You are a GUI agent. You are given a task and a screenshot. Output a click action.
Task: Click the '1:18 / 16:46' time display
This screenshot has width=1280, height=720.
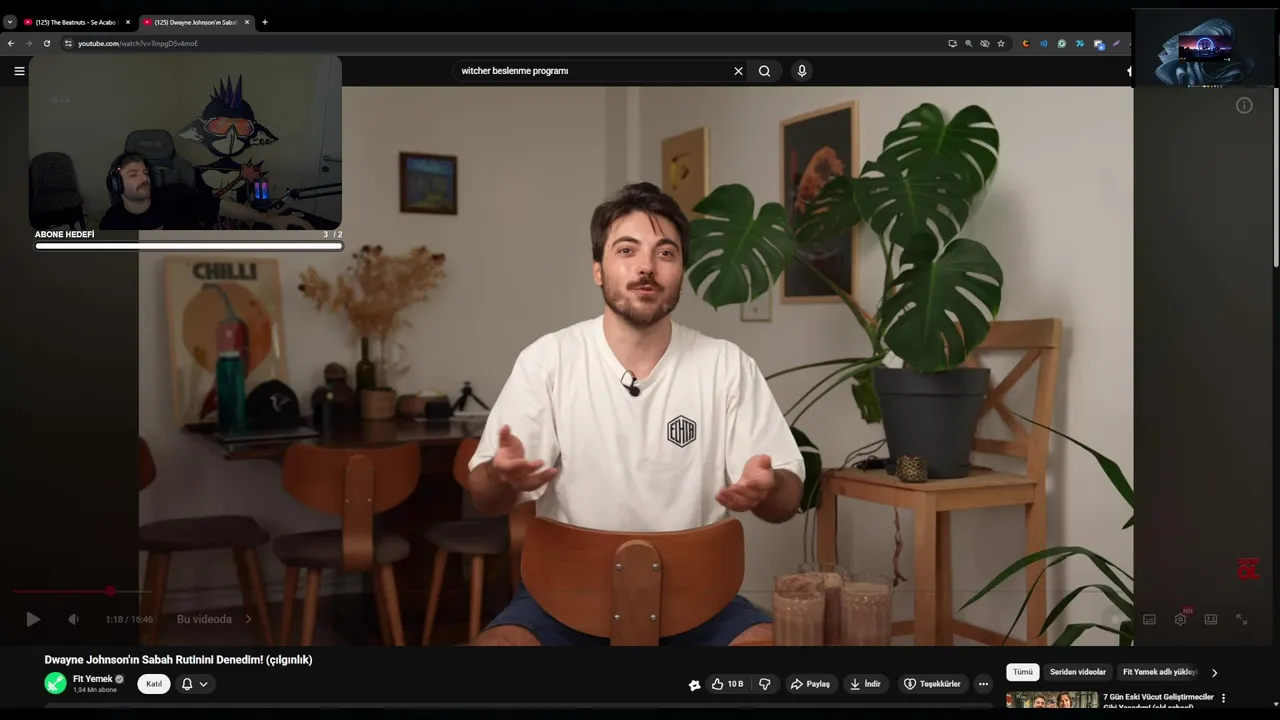point(129,619)
